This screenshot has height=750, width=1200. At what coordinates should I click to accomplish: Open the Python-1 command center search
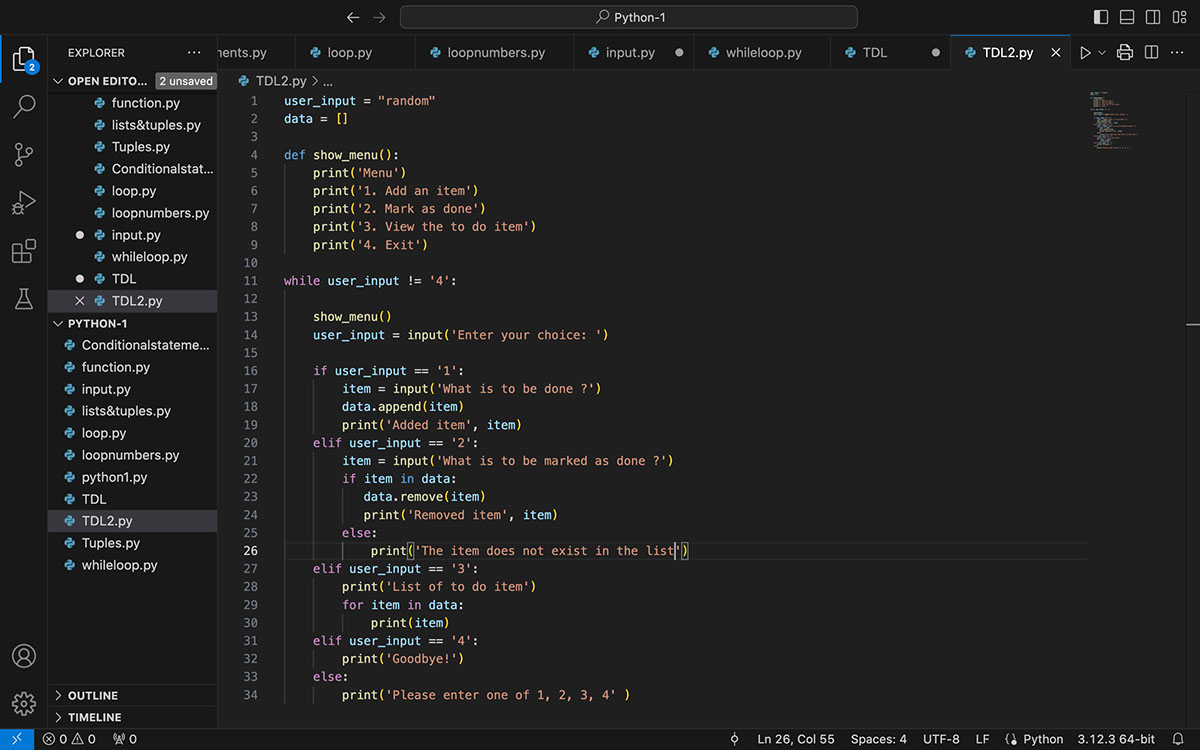coord(629,17)
